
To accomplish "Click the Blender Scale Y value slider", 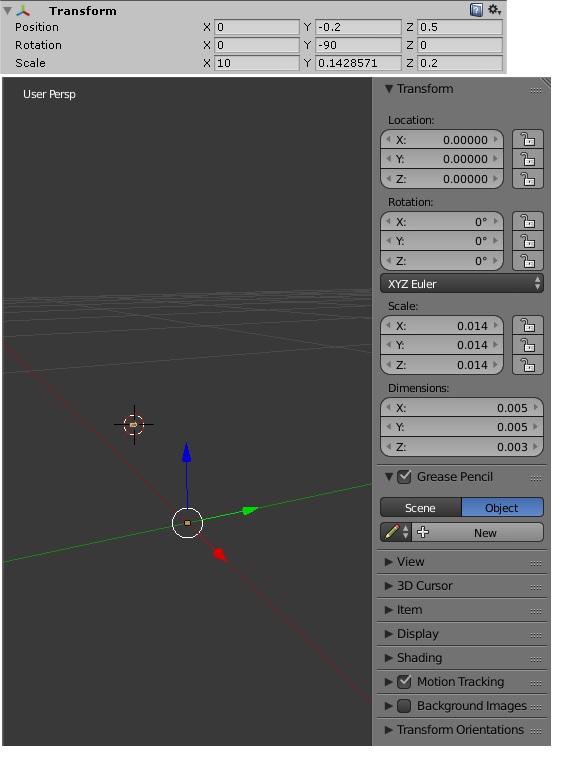I will 442,345.
